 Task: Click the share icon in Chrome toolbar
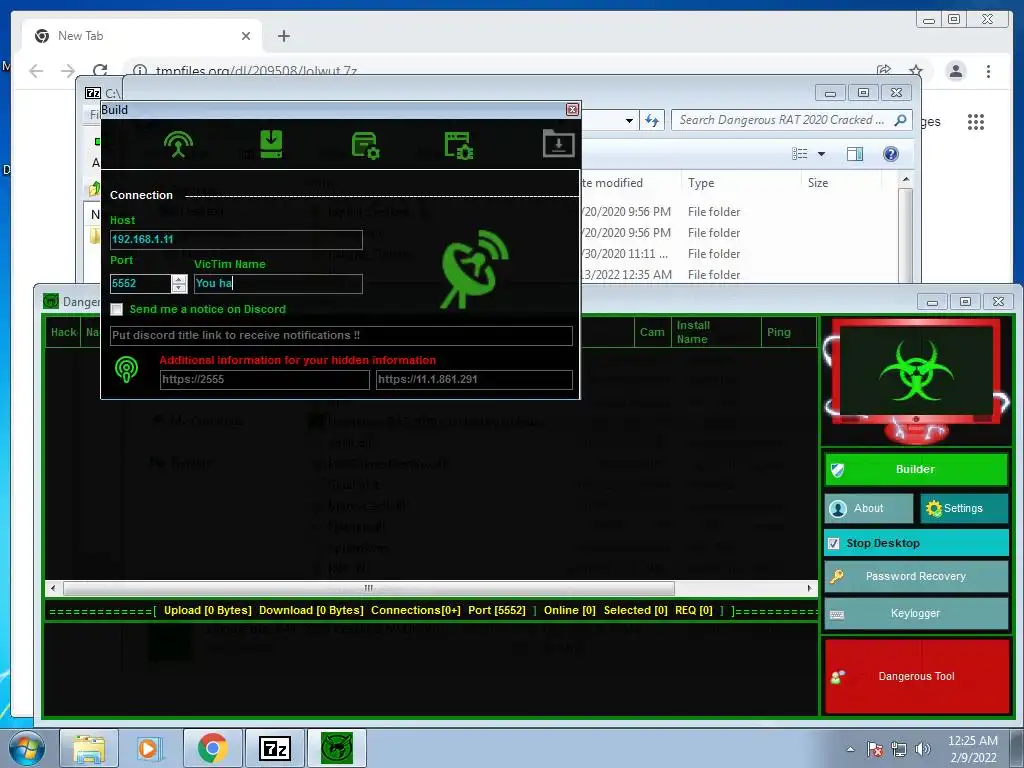pyautogui.click(x=884, y=71)
